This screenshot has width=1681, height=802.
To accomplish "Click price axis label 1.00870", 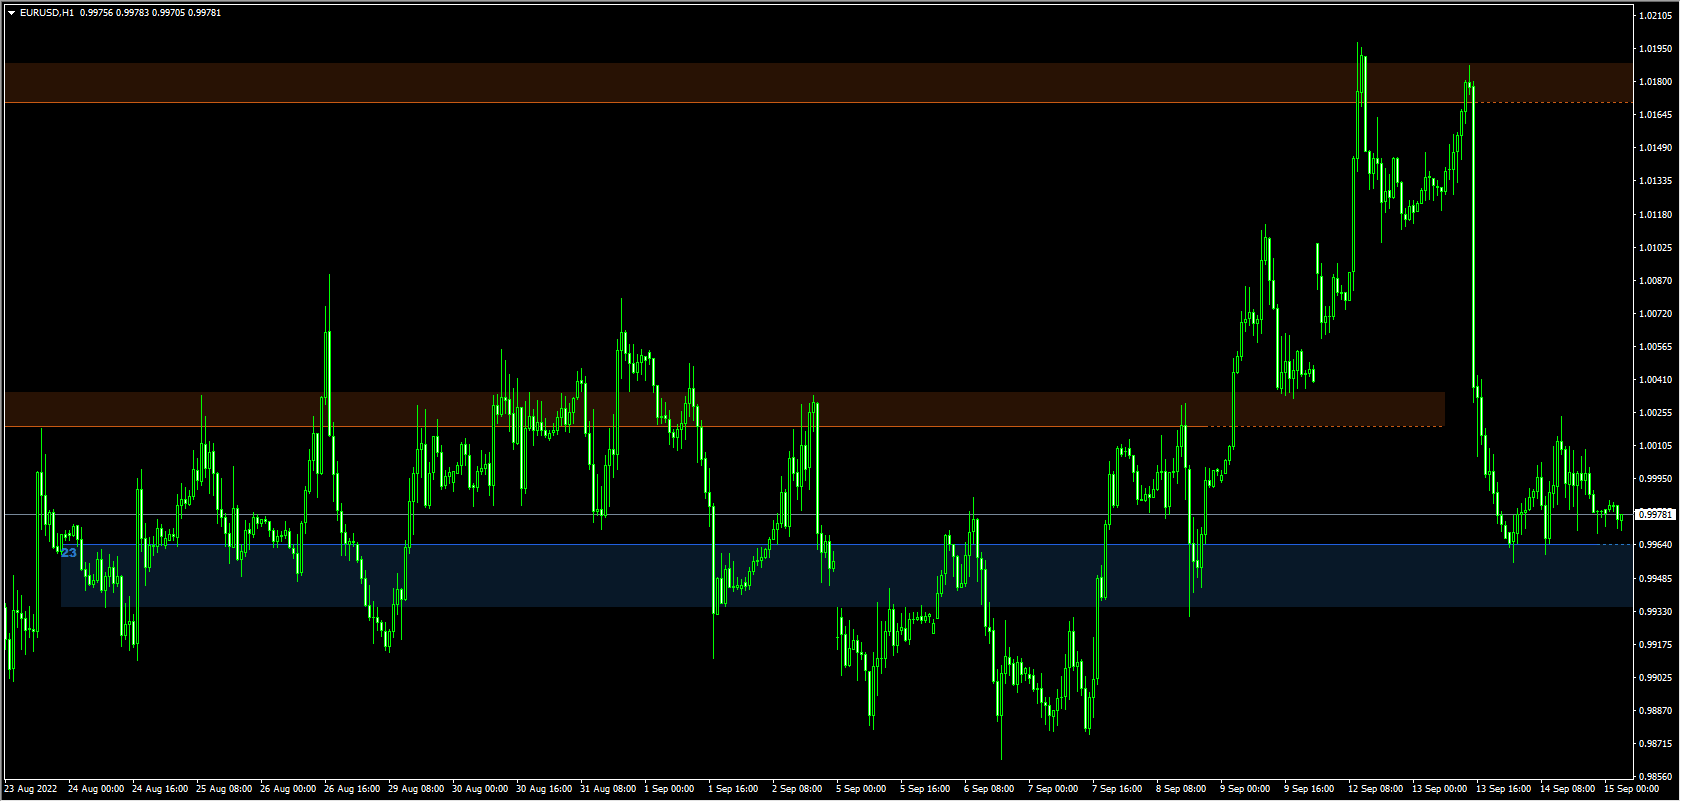I will [1656, 281].
